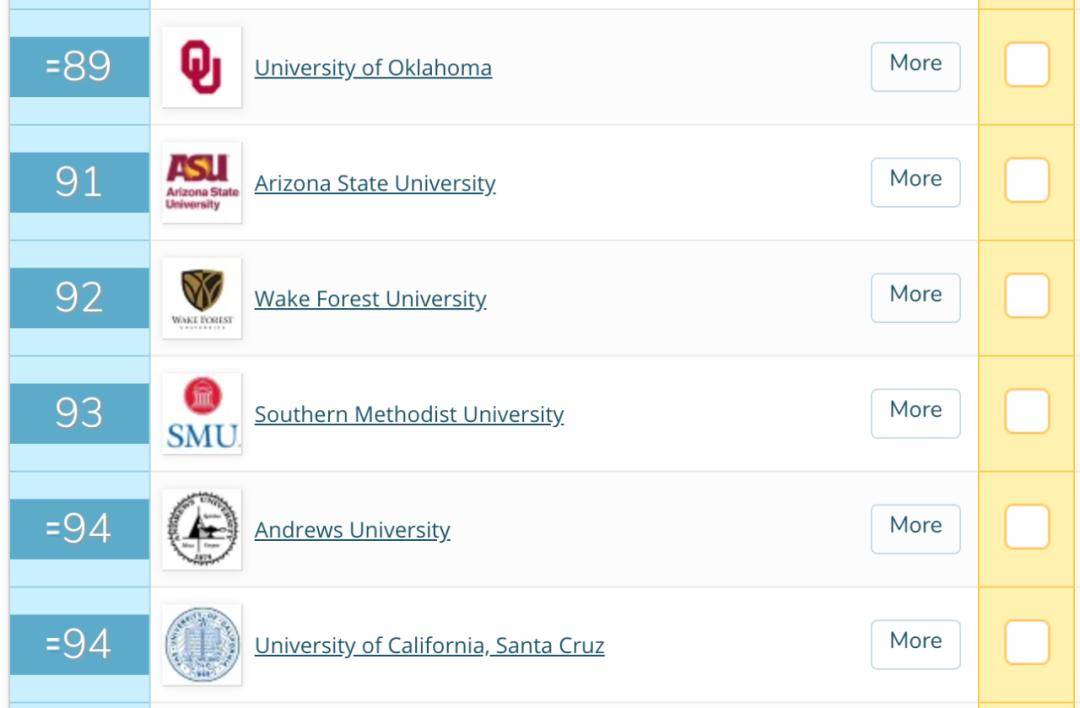Click the Arizona State University ASU logo
This screenshot has width=1080, height=708.
[201, 182]
